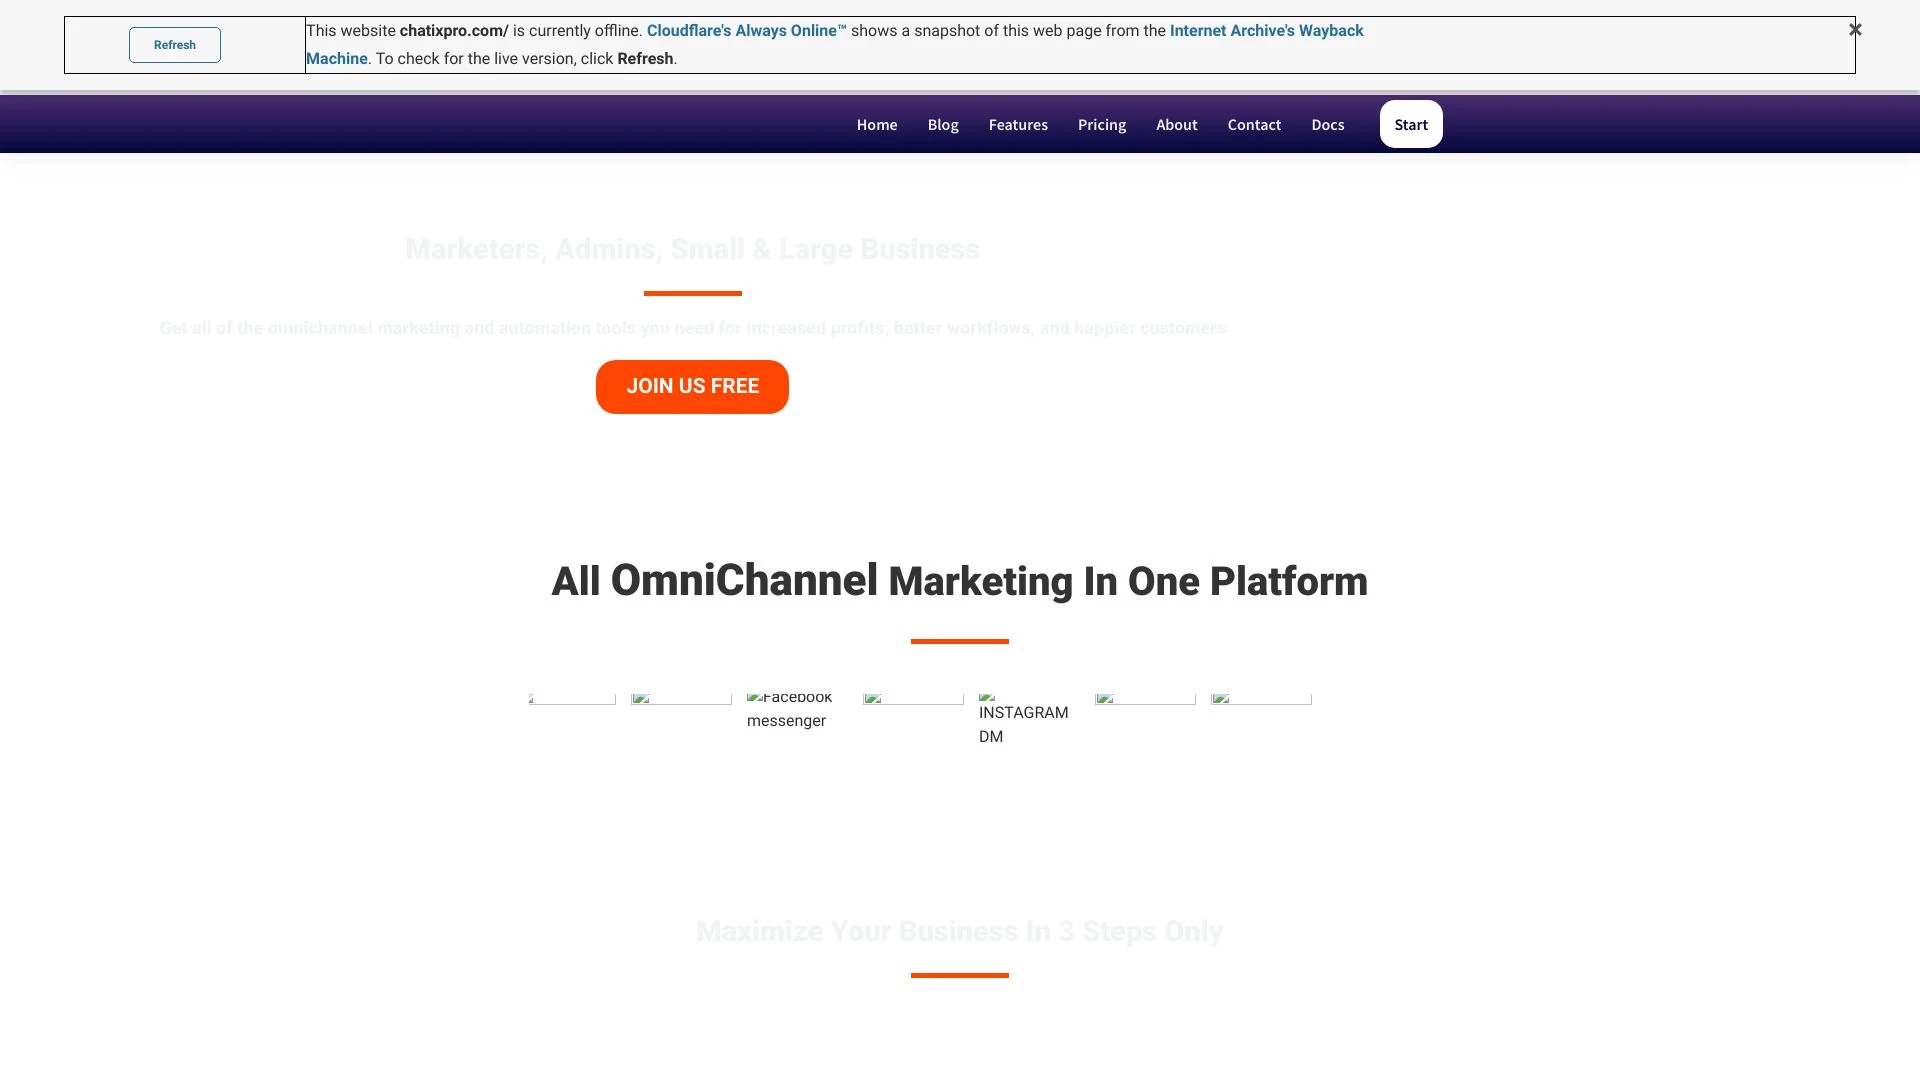
Task: Click the INSTAGRAM DM image placeholder
Action: point(1024,715)
